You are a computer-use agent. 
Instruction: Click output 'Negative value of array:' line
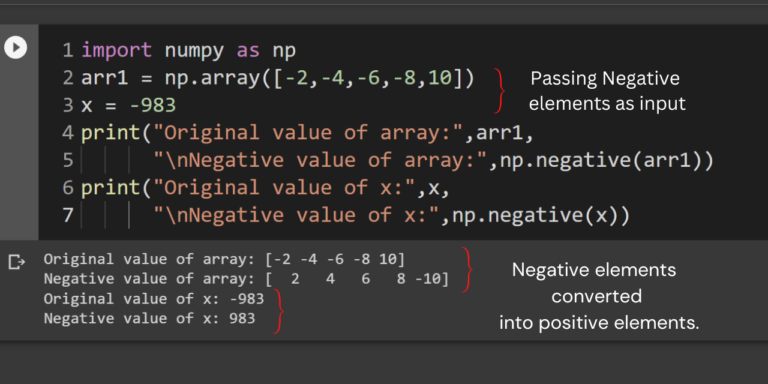click(246, 279)
